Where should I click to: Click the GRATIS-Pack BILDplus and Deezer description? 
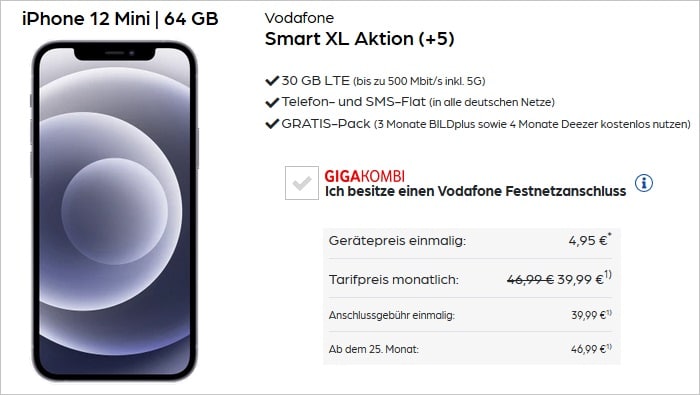532,124
